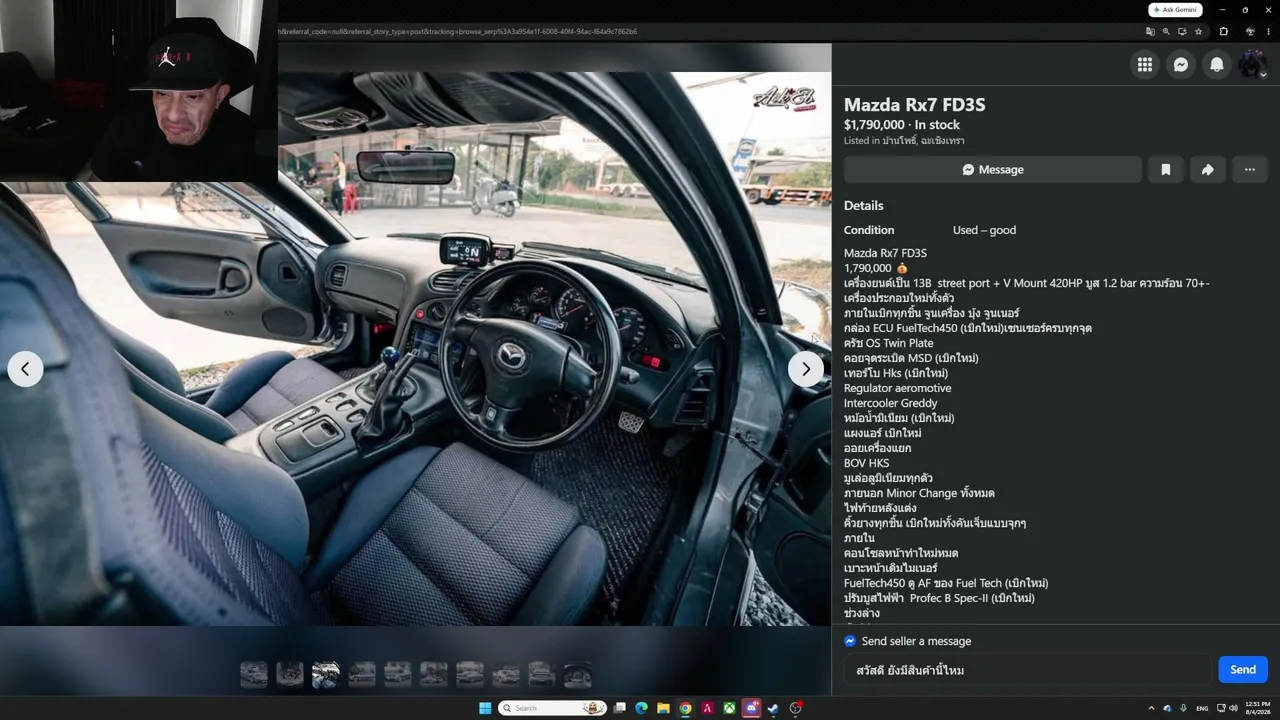Click the Ask Gemini button
Image resolution: width=1280 pixels, height=720 pixels.
pyautogui.click(x=1175, y=10)
